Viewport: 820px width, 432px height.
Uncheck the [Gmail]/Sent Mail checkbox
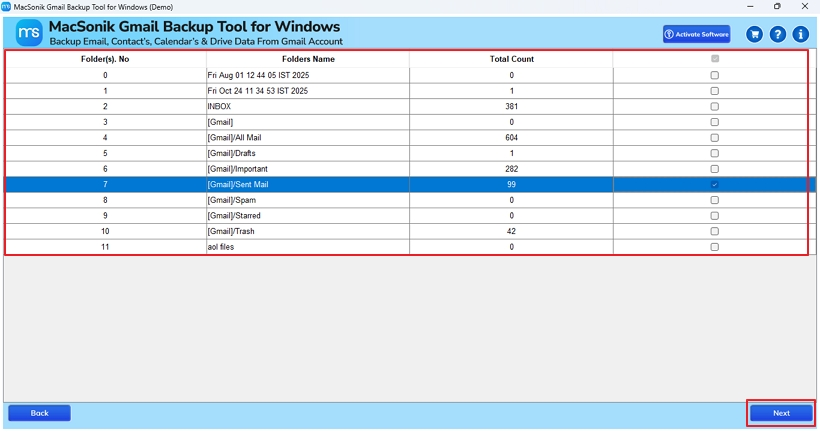714,185
